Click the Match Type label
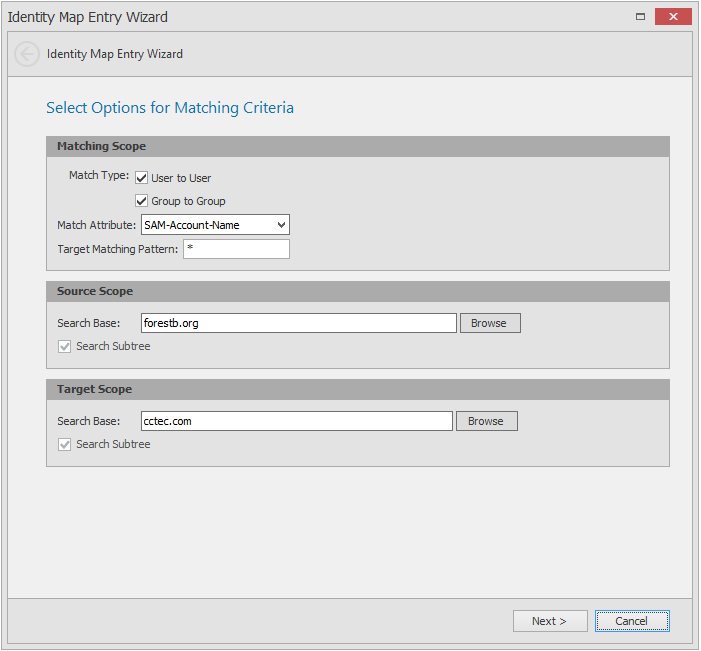The image size is (701, 651). tap(99, 175)
